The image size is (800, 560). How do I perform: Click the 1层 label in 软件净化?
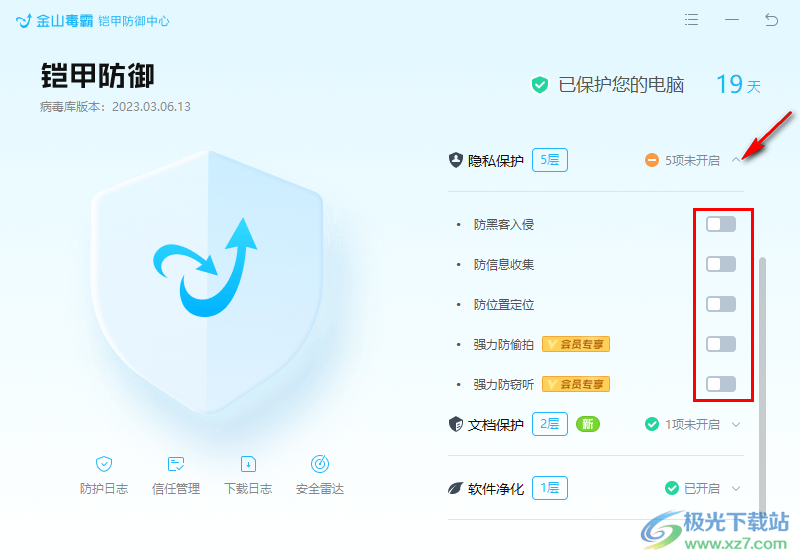(x=550, y=488)
